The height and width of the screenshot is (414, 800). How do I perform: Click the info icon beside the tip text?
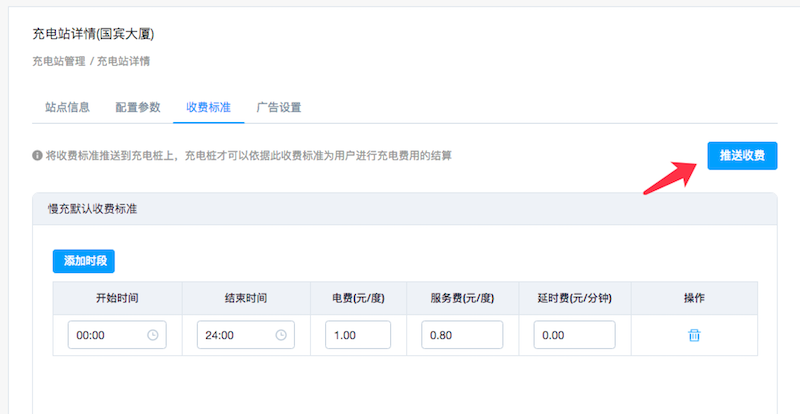(x=37, y=156)
